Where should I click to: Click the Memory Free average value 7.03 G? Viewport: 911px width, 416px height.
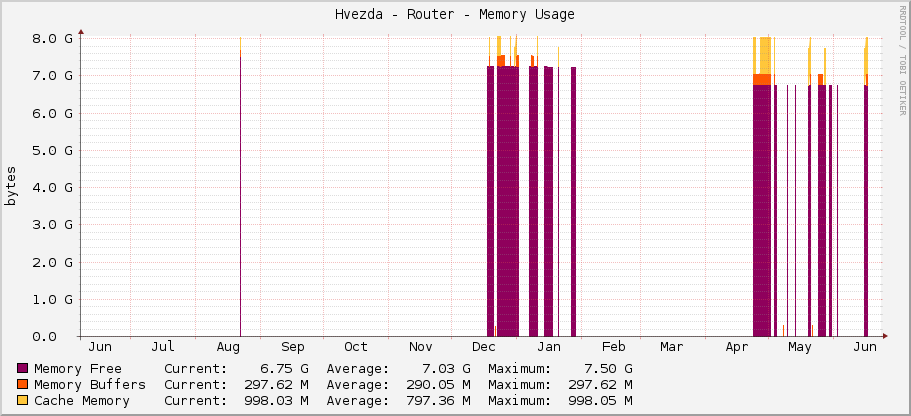tap(444, 368)
